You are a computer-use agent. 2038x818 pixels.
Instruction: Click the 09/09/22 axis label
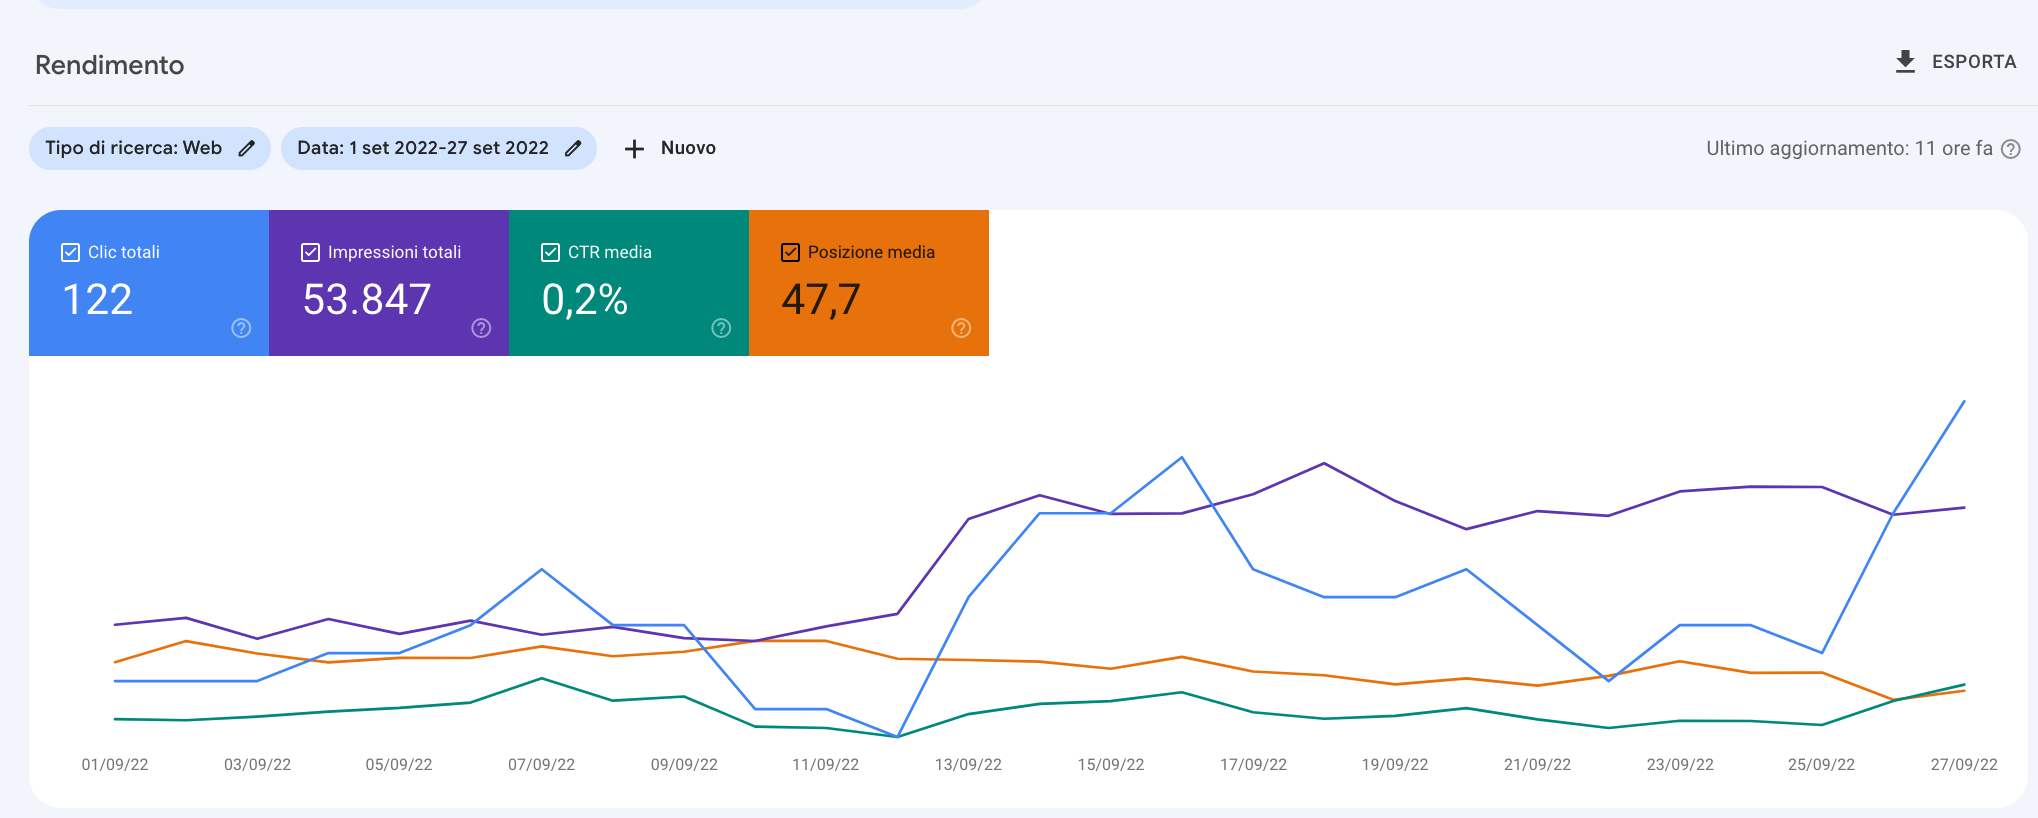click(684, 764)
